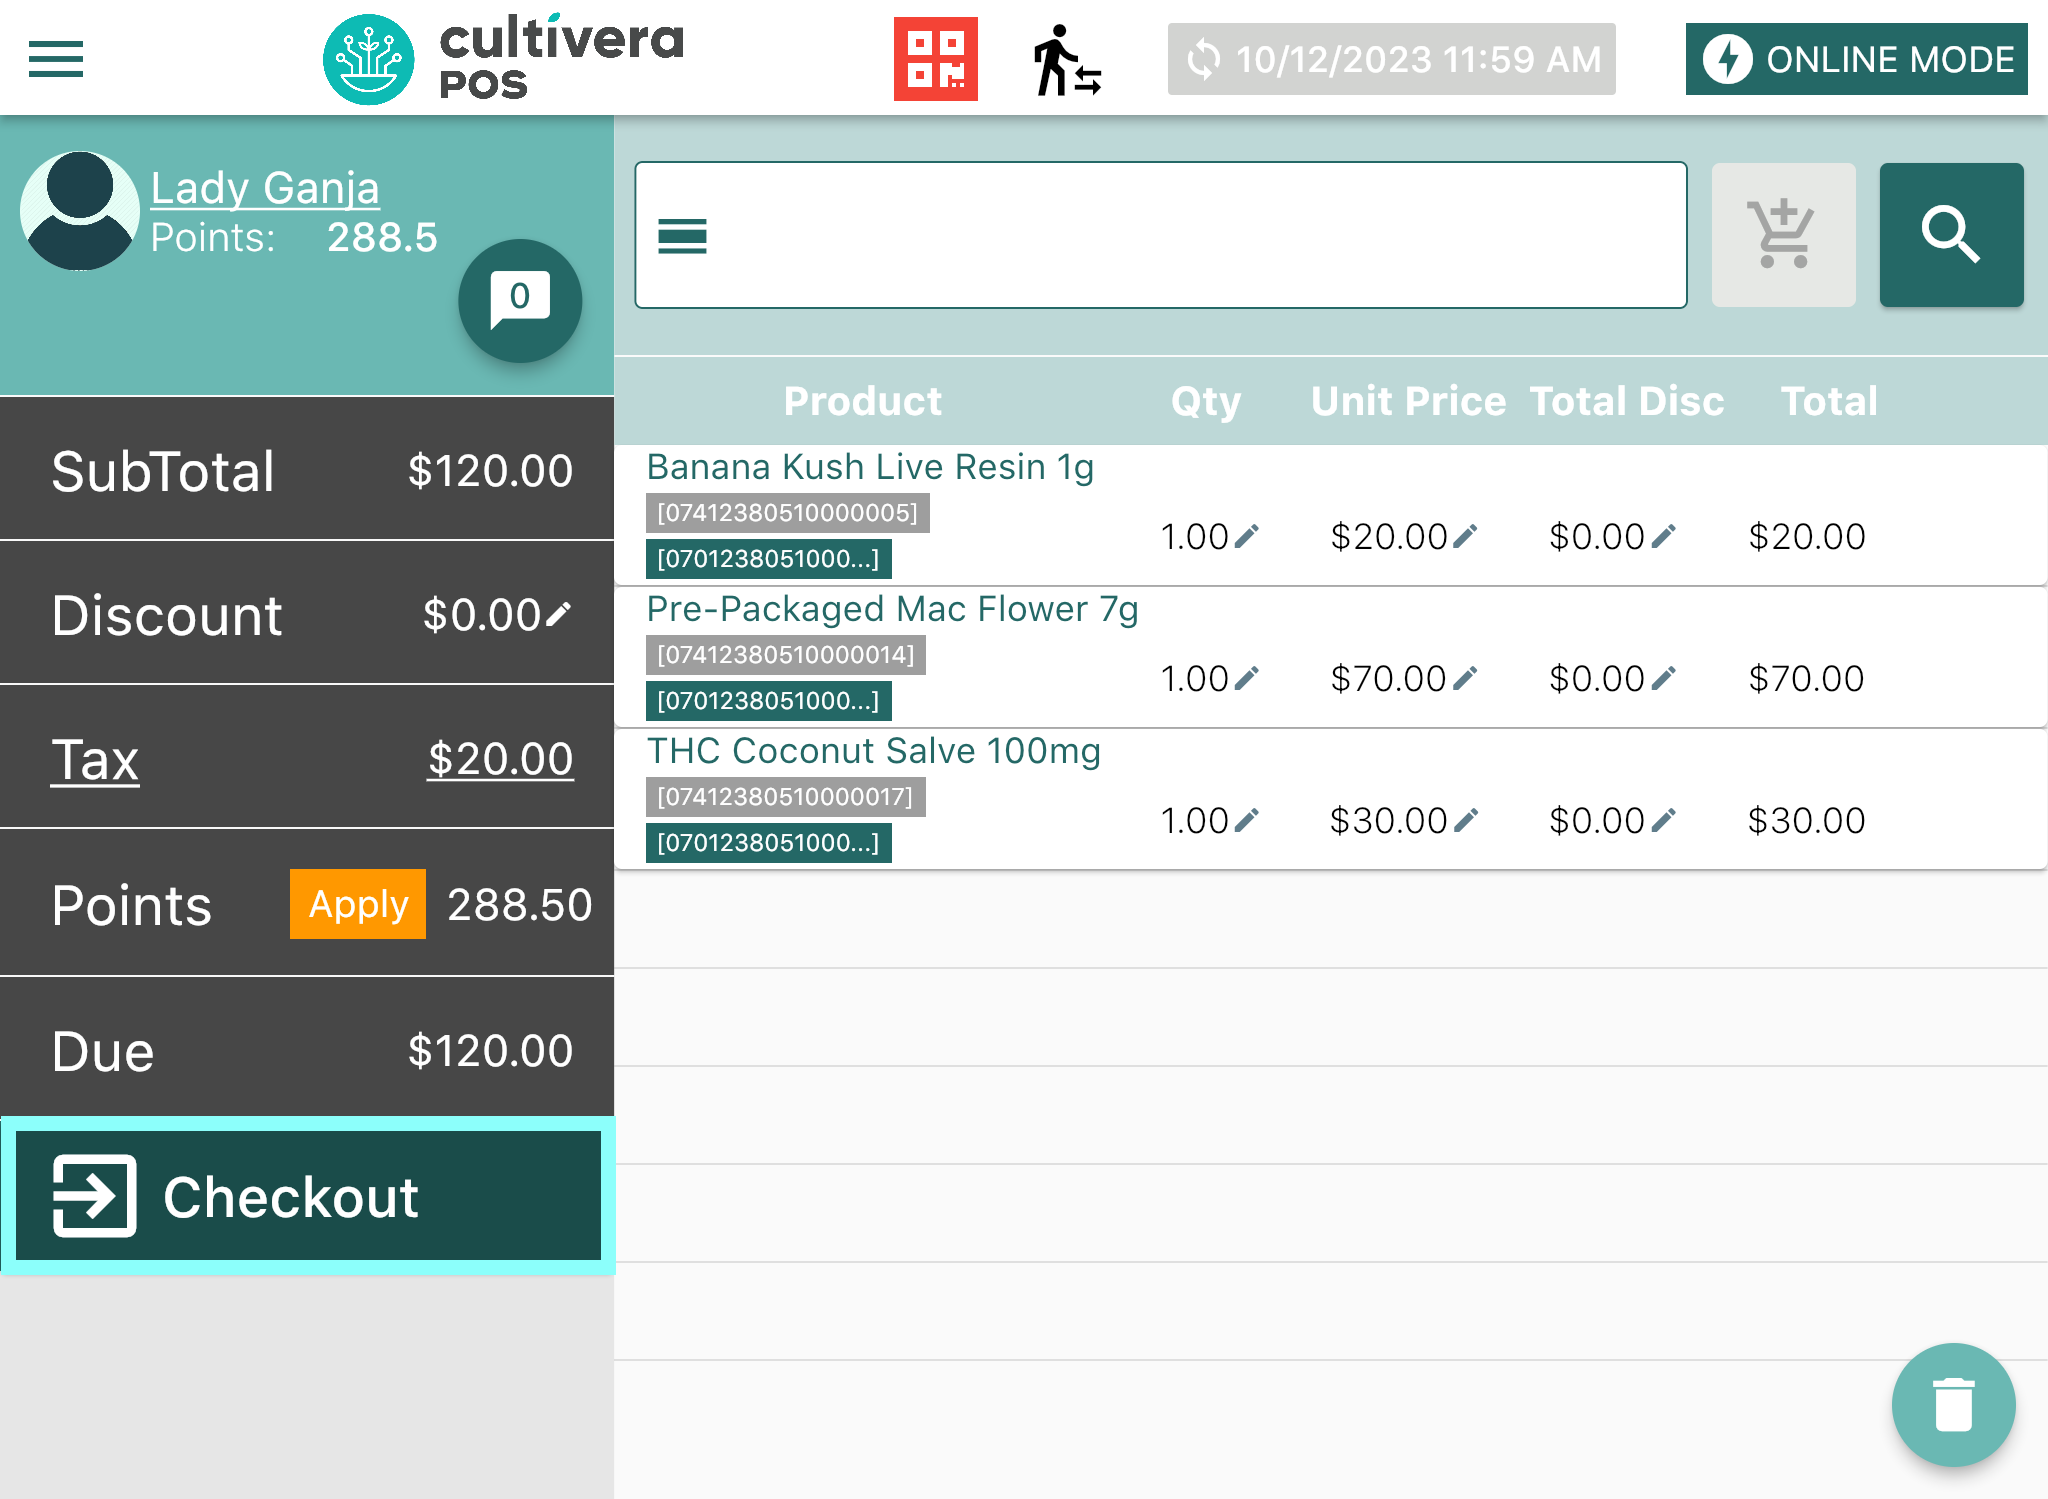The width and height of the screenshot is (2048, 1499).
Task: Refresh sync timestamp 10/12/2023 11:59 AM
Action: (x=1391, y=59)
